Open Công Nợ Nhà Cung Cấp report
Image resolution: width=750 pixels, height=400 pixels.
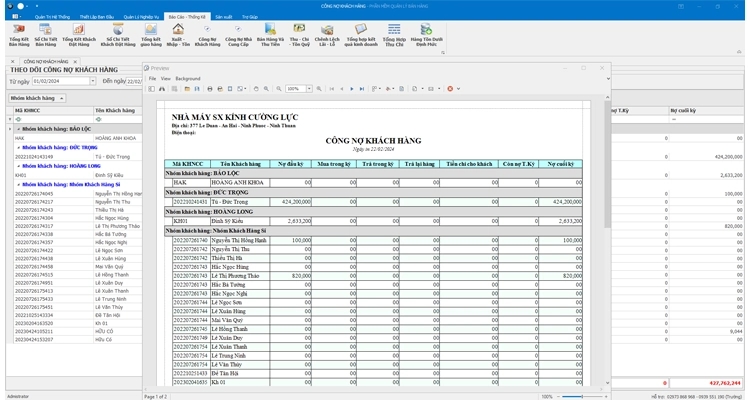click(238, 35)
